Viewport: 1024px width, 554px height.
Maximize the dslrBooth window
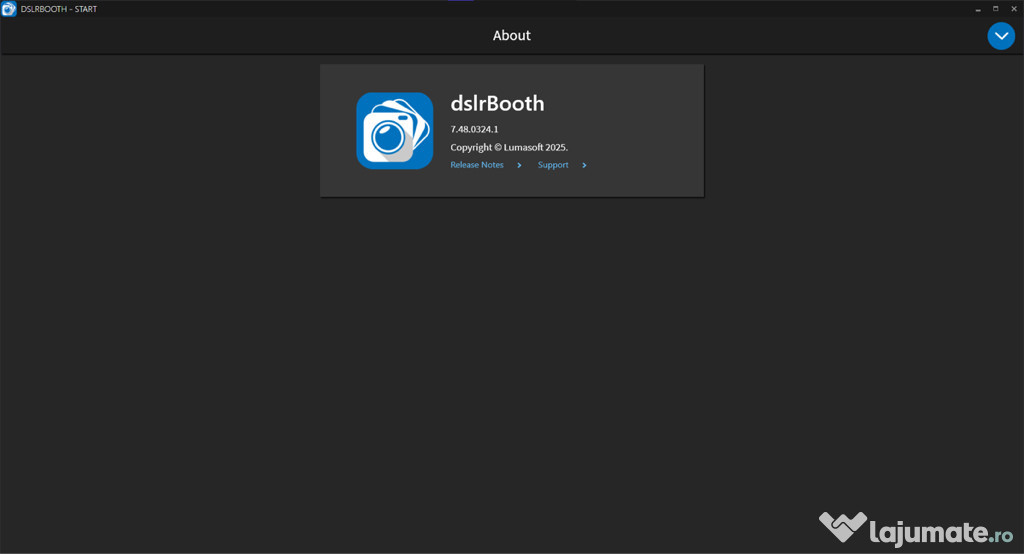(x=995, y=9)
